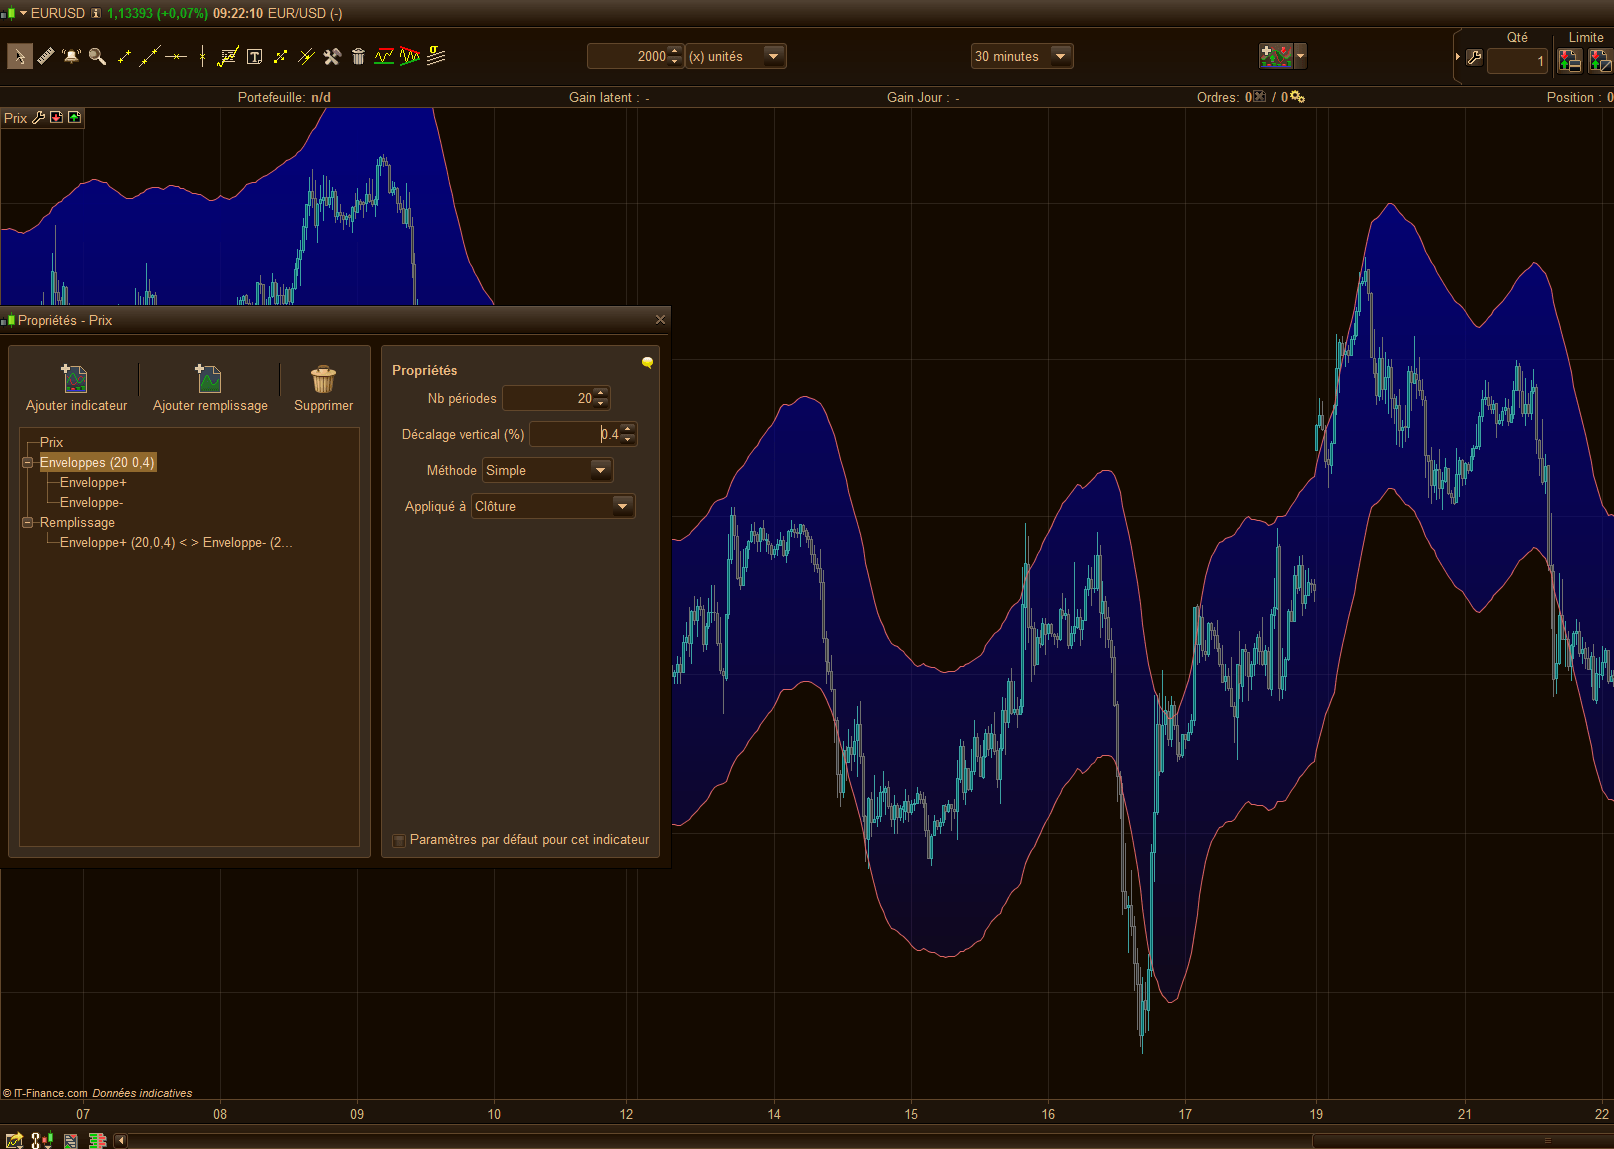Image resolution: width=1614 pixels, height=1149 pixels.
Task: Select the extended trend line tool
Action: pyautogui.click(x=150, y=56)
